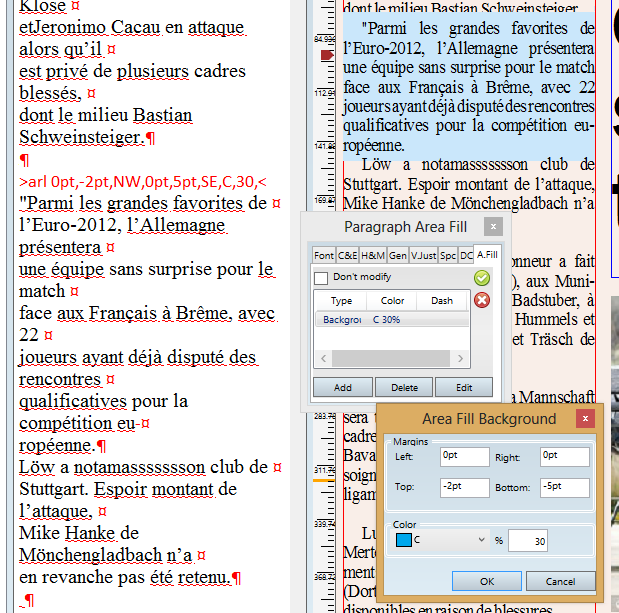Click the Left margin input field
619x613 pixels.
point(465,457)
